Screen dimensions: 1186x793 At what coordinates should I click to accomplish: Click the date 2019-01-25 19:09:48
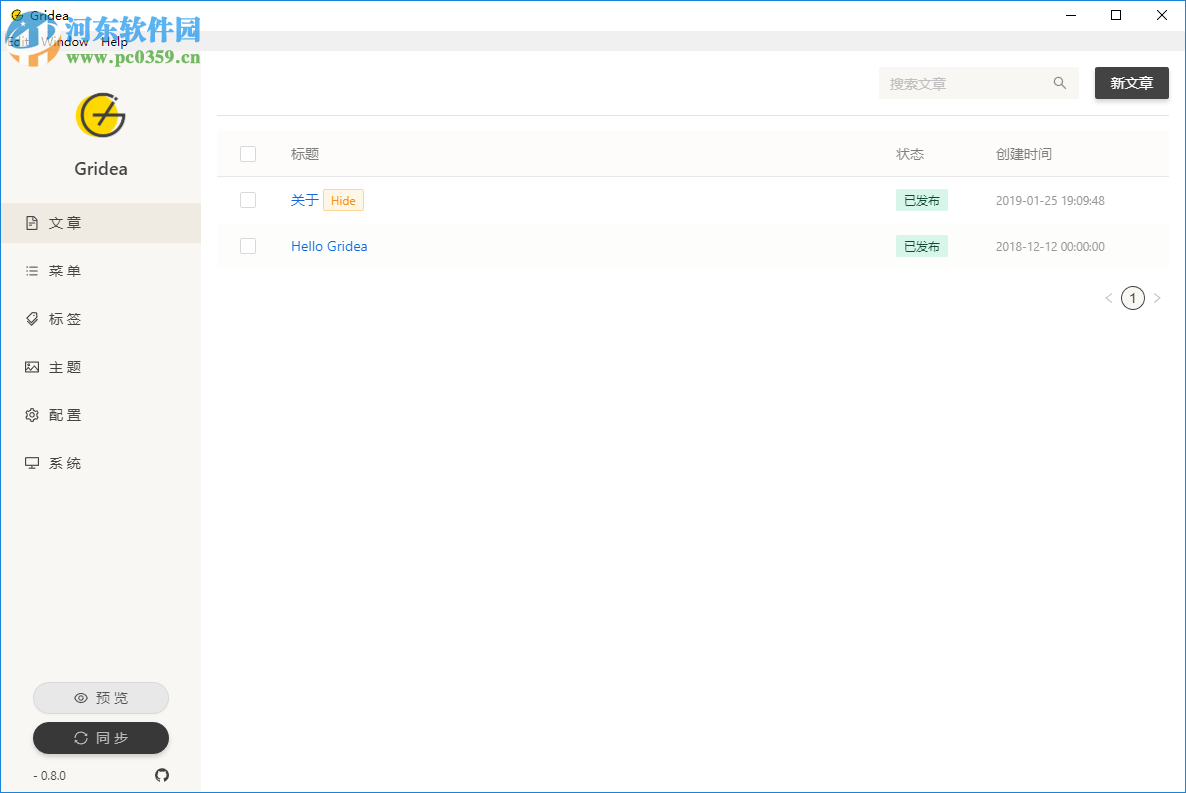[1050, 201]
